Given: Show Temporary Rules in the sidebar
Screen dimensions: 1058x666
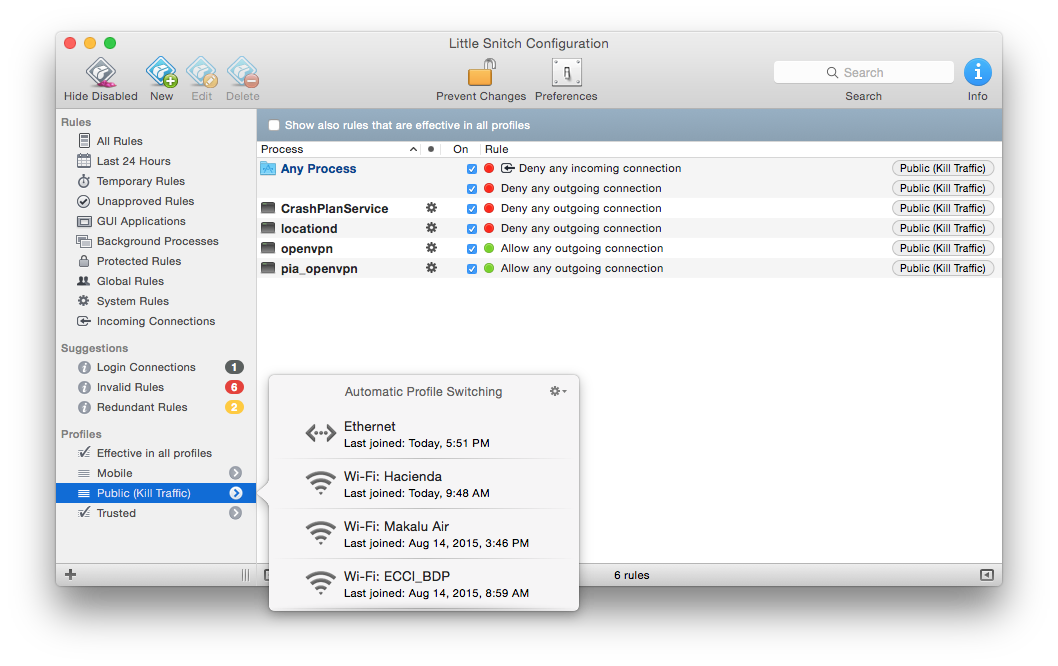Looking at the screenshot, I should [x=140, y=182].
